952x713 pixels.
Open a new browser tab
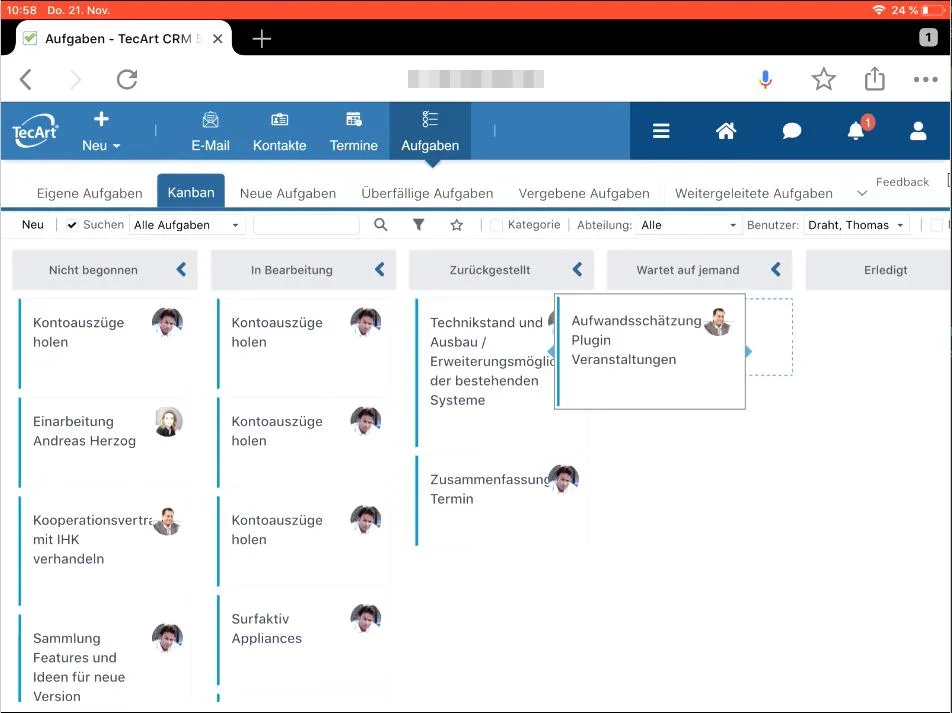[x=262, y=39]
